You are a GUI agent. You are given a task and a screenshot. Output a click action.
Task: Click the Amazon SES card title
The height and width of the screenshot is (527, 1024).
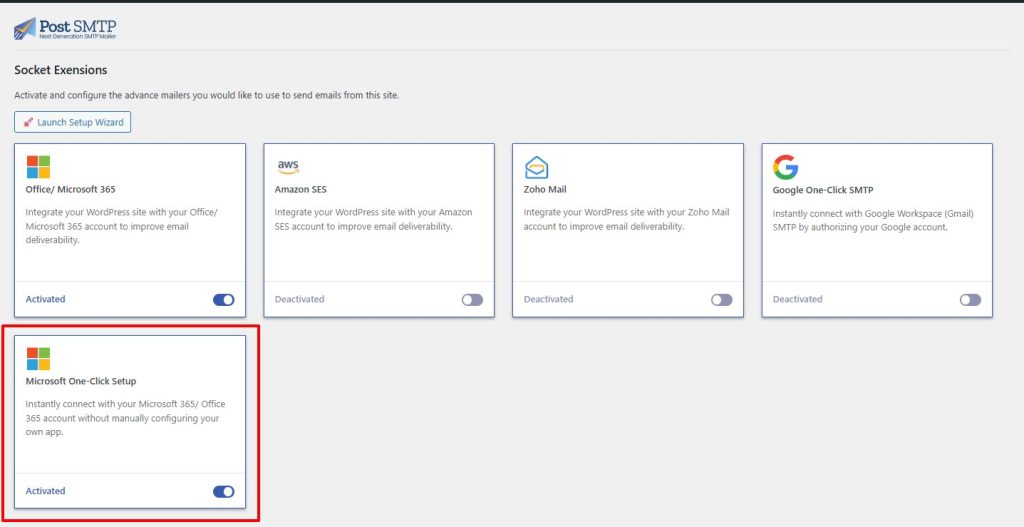[x=300, y=189]
